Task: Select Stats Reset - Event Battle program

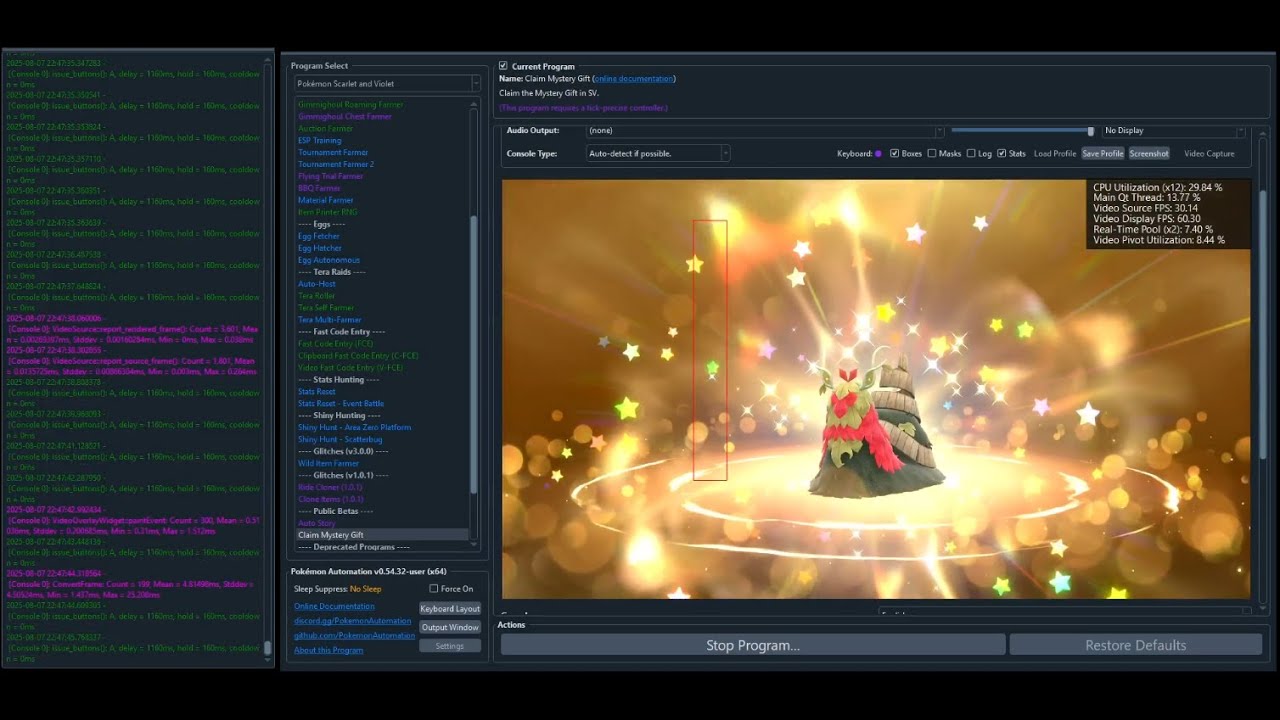Action: click(x=340, y=405)
